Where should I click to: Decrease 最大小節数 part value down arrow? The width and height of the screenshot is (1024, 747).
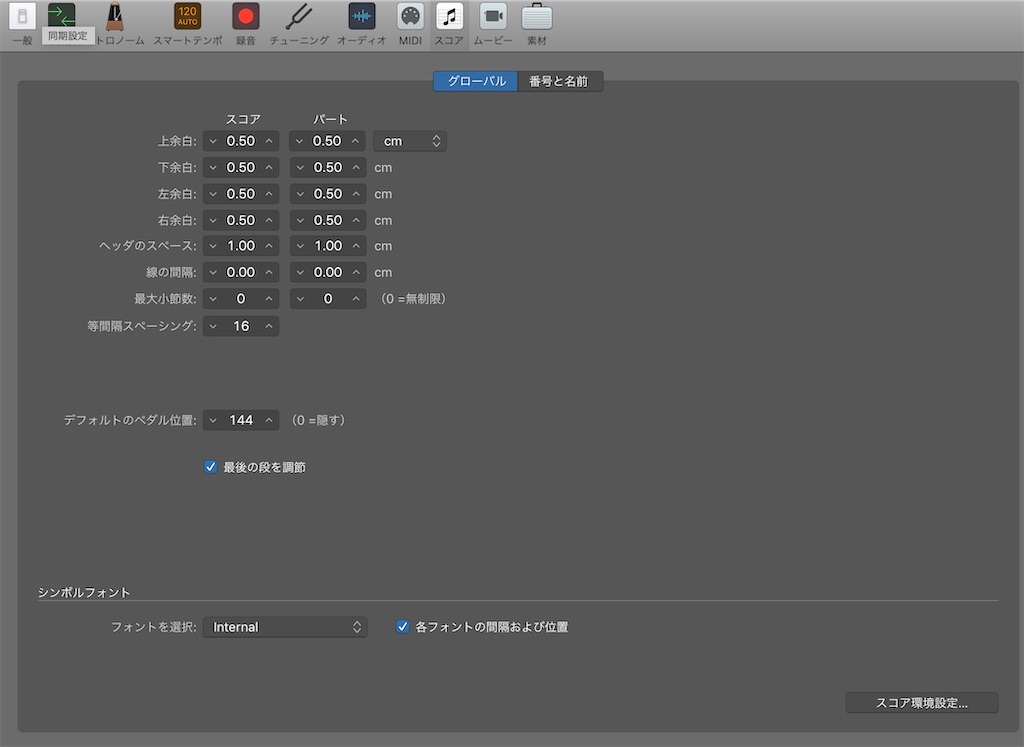[x=300, y=299]
